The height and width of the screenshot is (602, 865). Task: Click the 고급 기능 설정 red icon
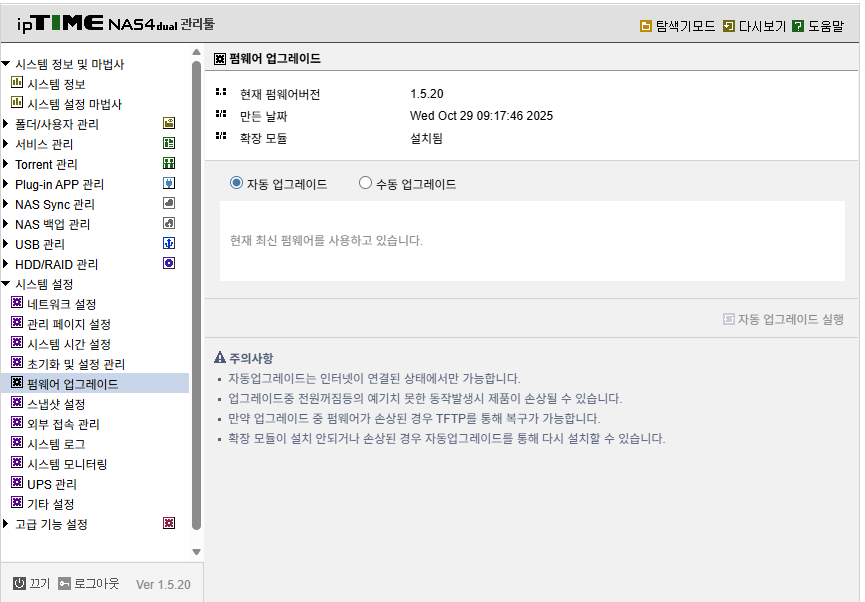(x=169, y=523)
